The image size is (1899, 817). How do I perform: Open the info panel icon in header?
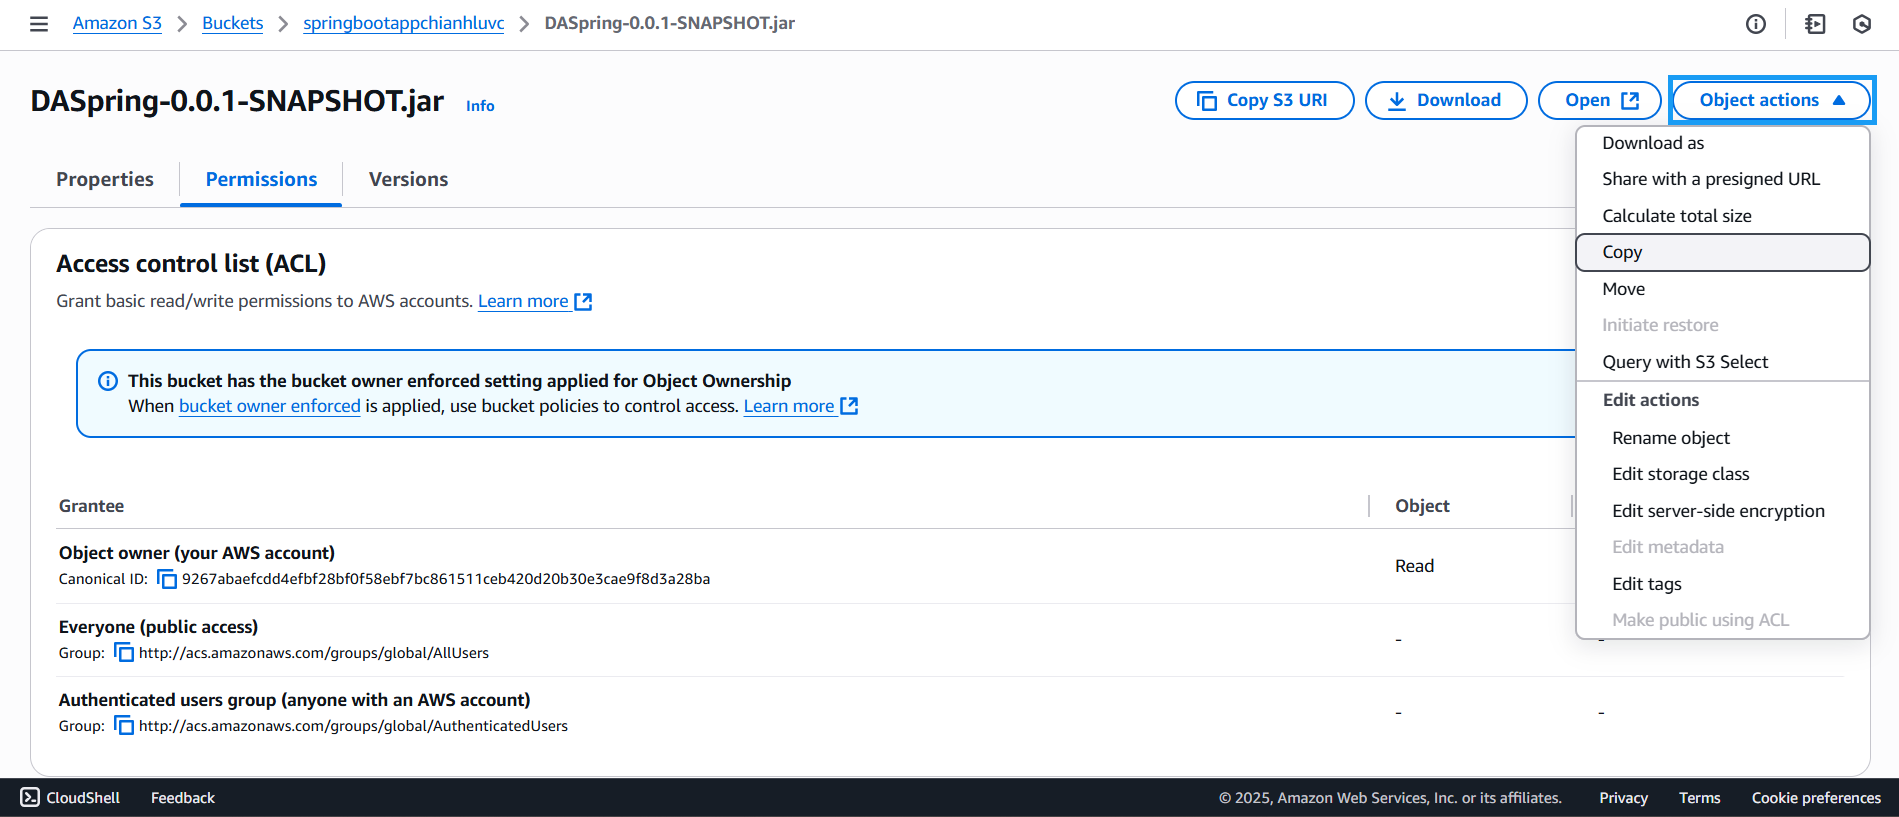point(1756,24)
